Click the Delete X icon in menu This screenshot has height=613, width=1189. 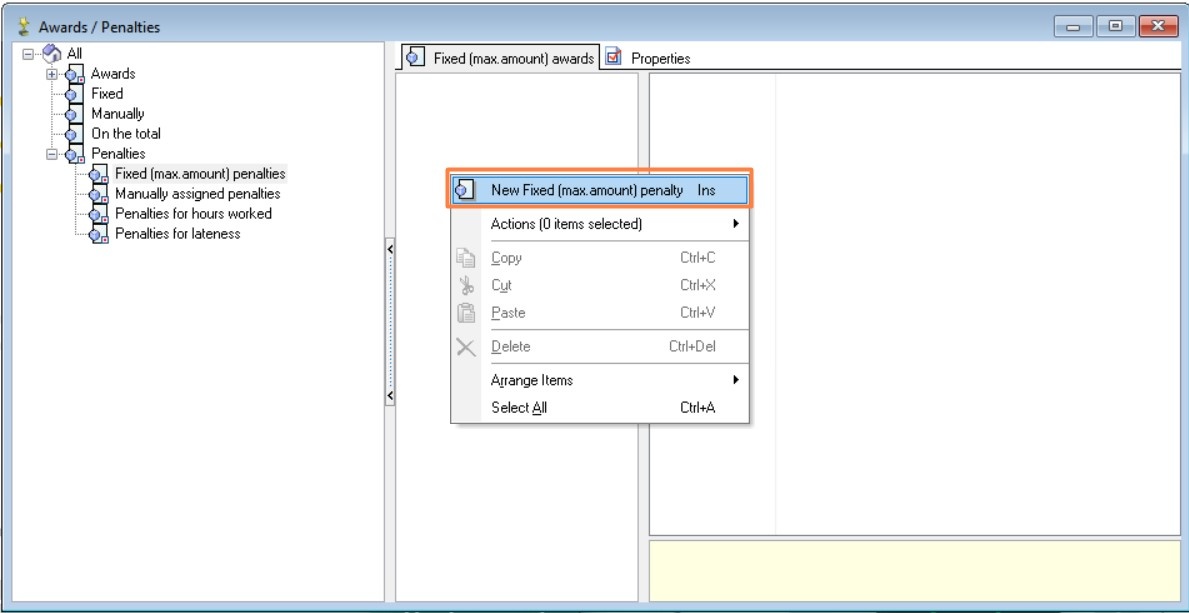[x=465, y=347]
